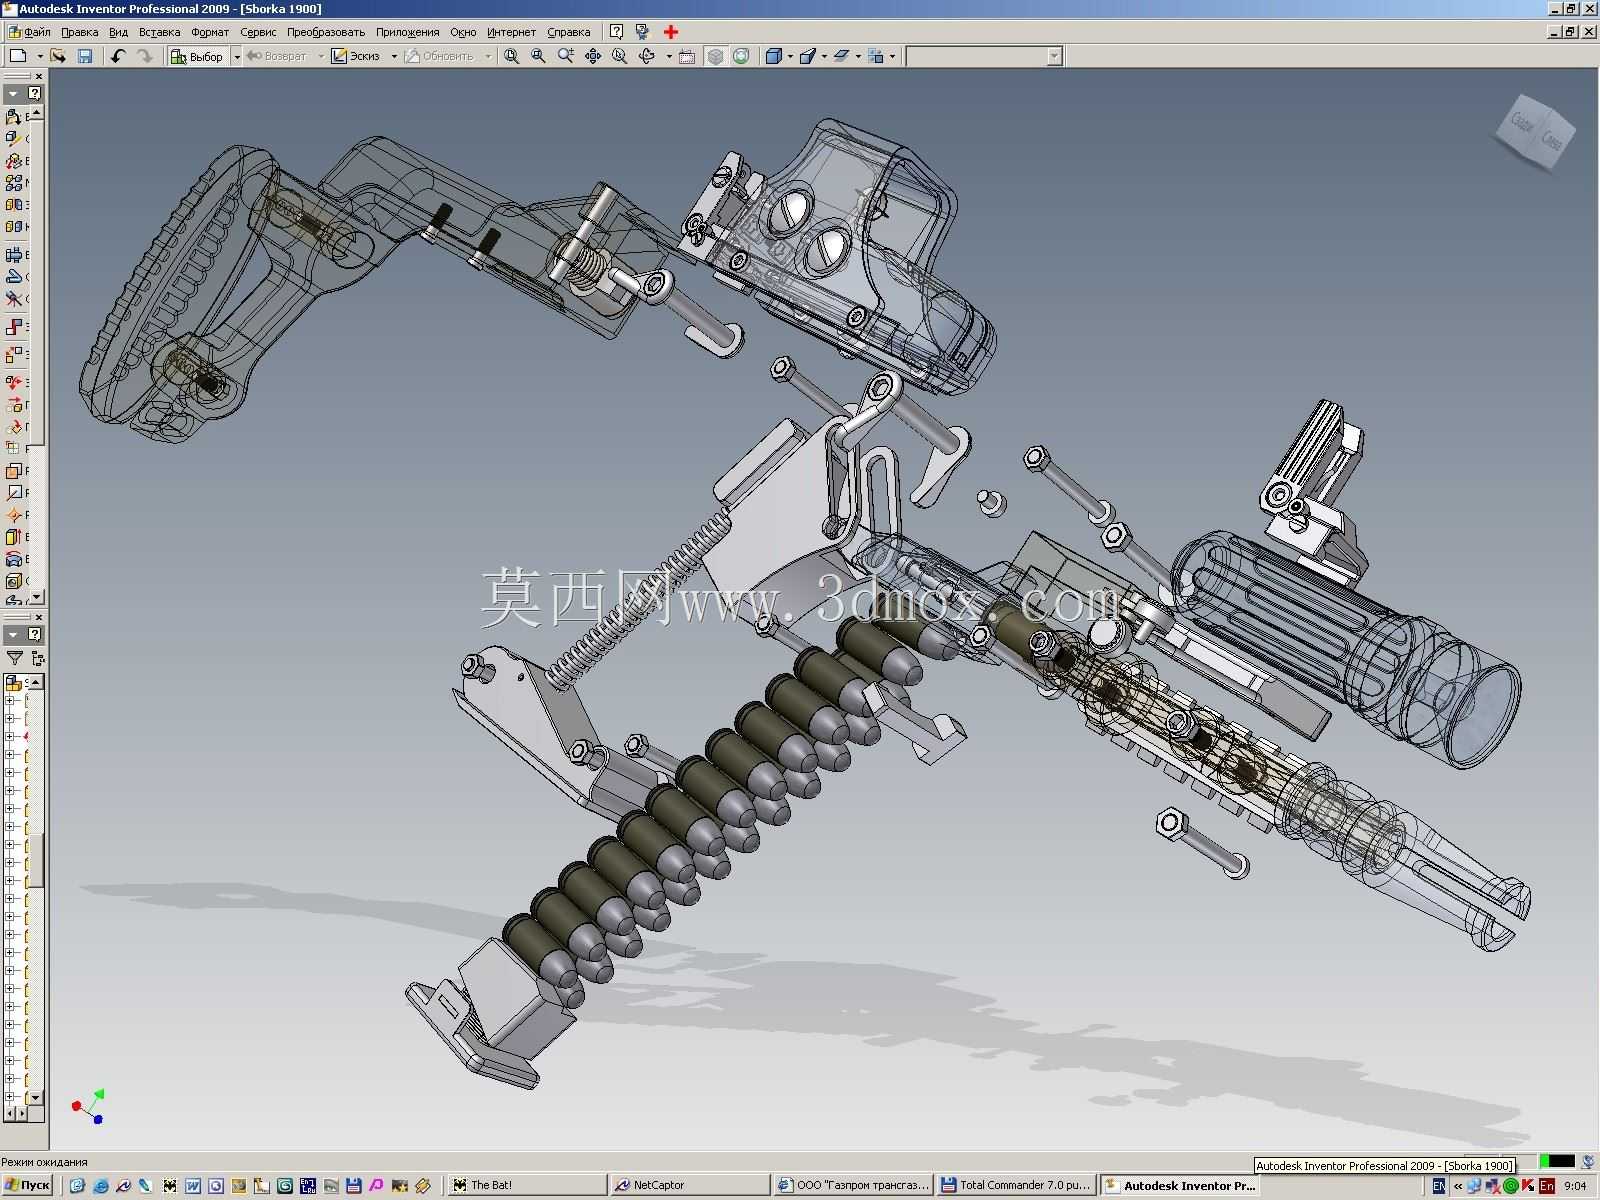
Task: Toggle the shaded display cube icon
Action: tap(715, 56)
